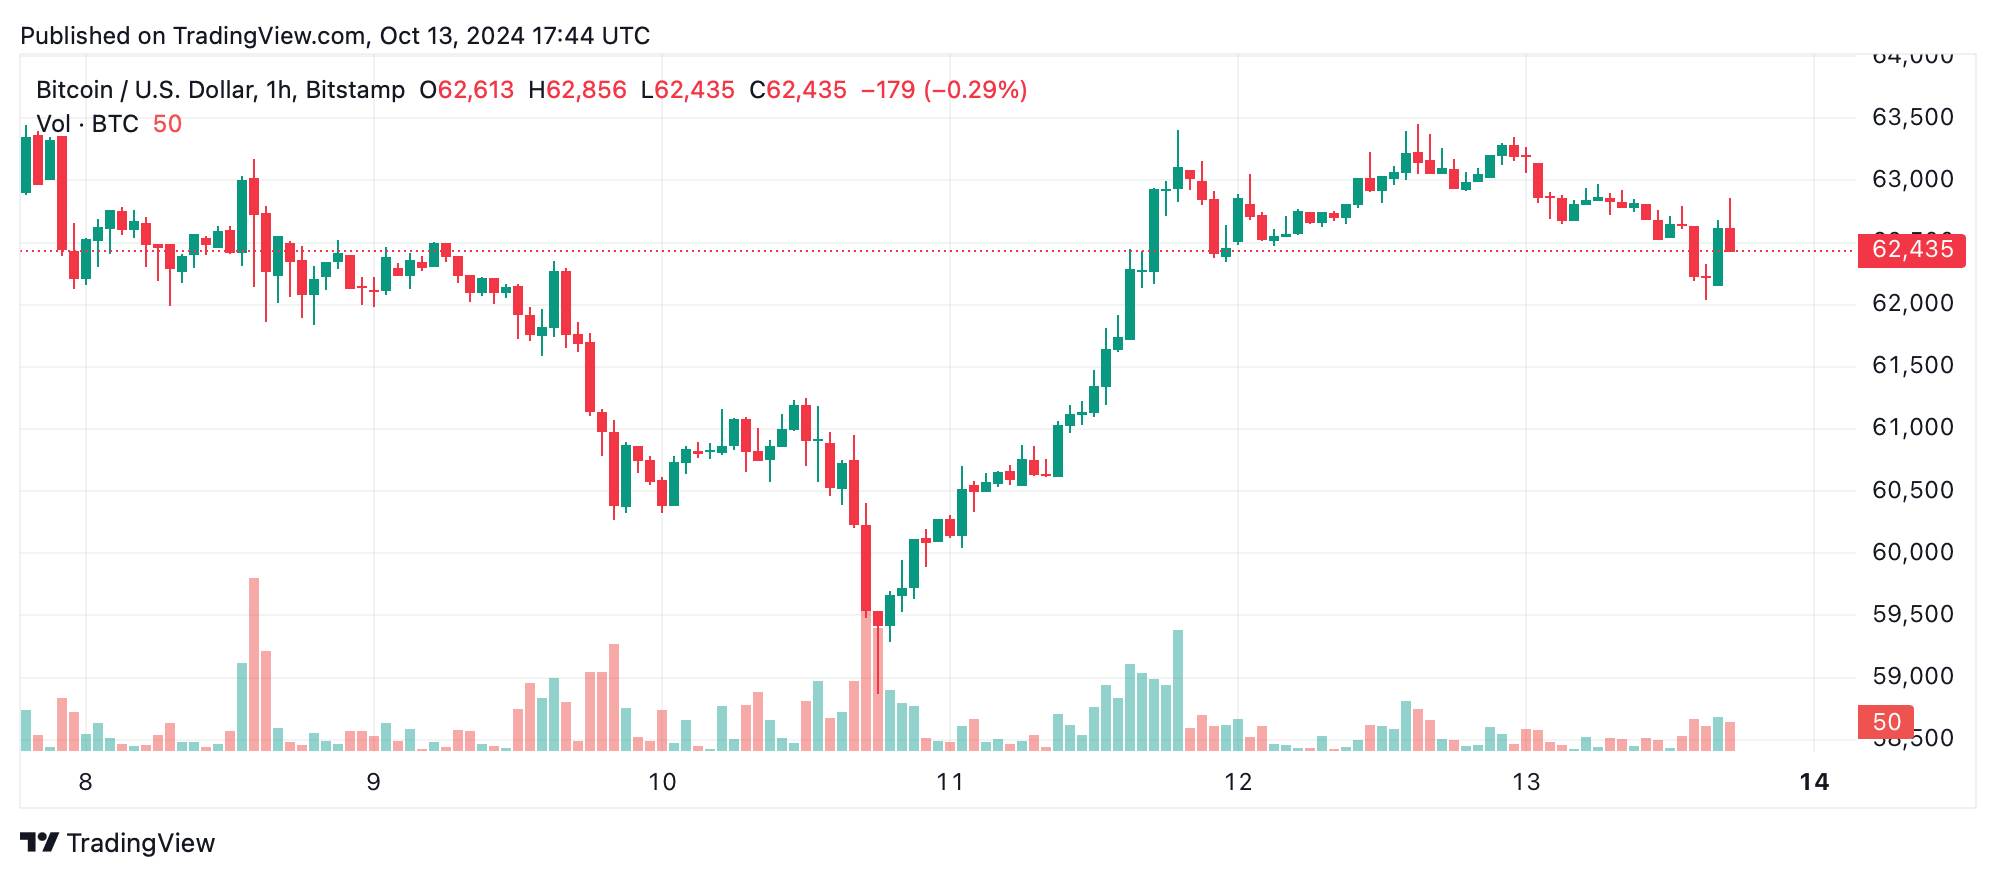Select the date label 10 on time axis
The image size is (1996, 878).
click(662, 782)
